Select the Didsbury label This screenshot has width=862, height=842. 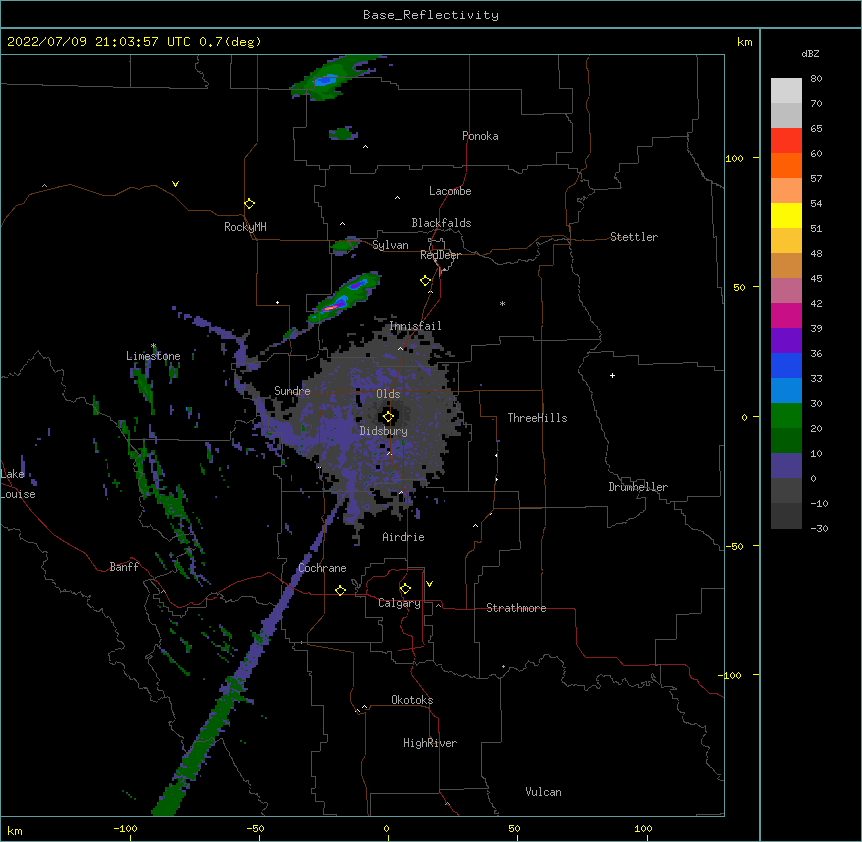tap(383, 431)
